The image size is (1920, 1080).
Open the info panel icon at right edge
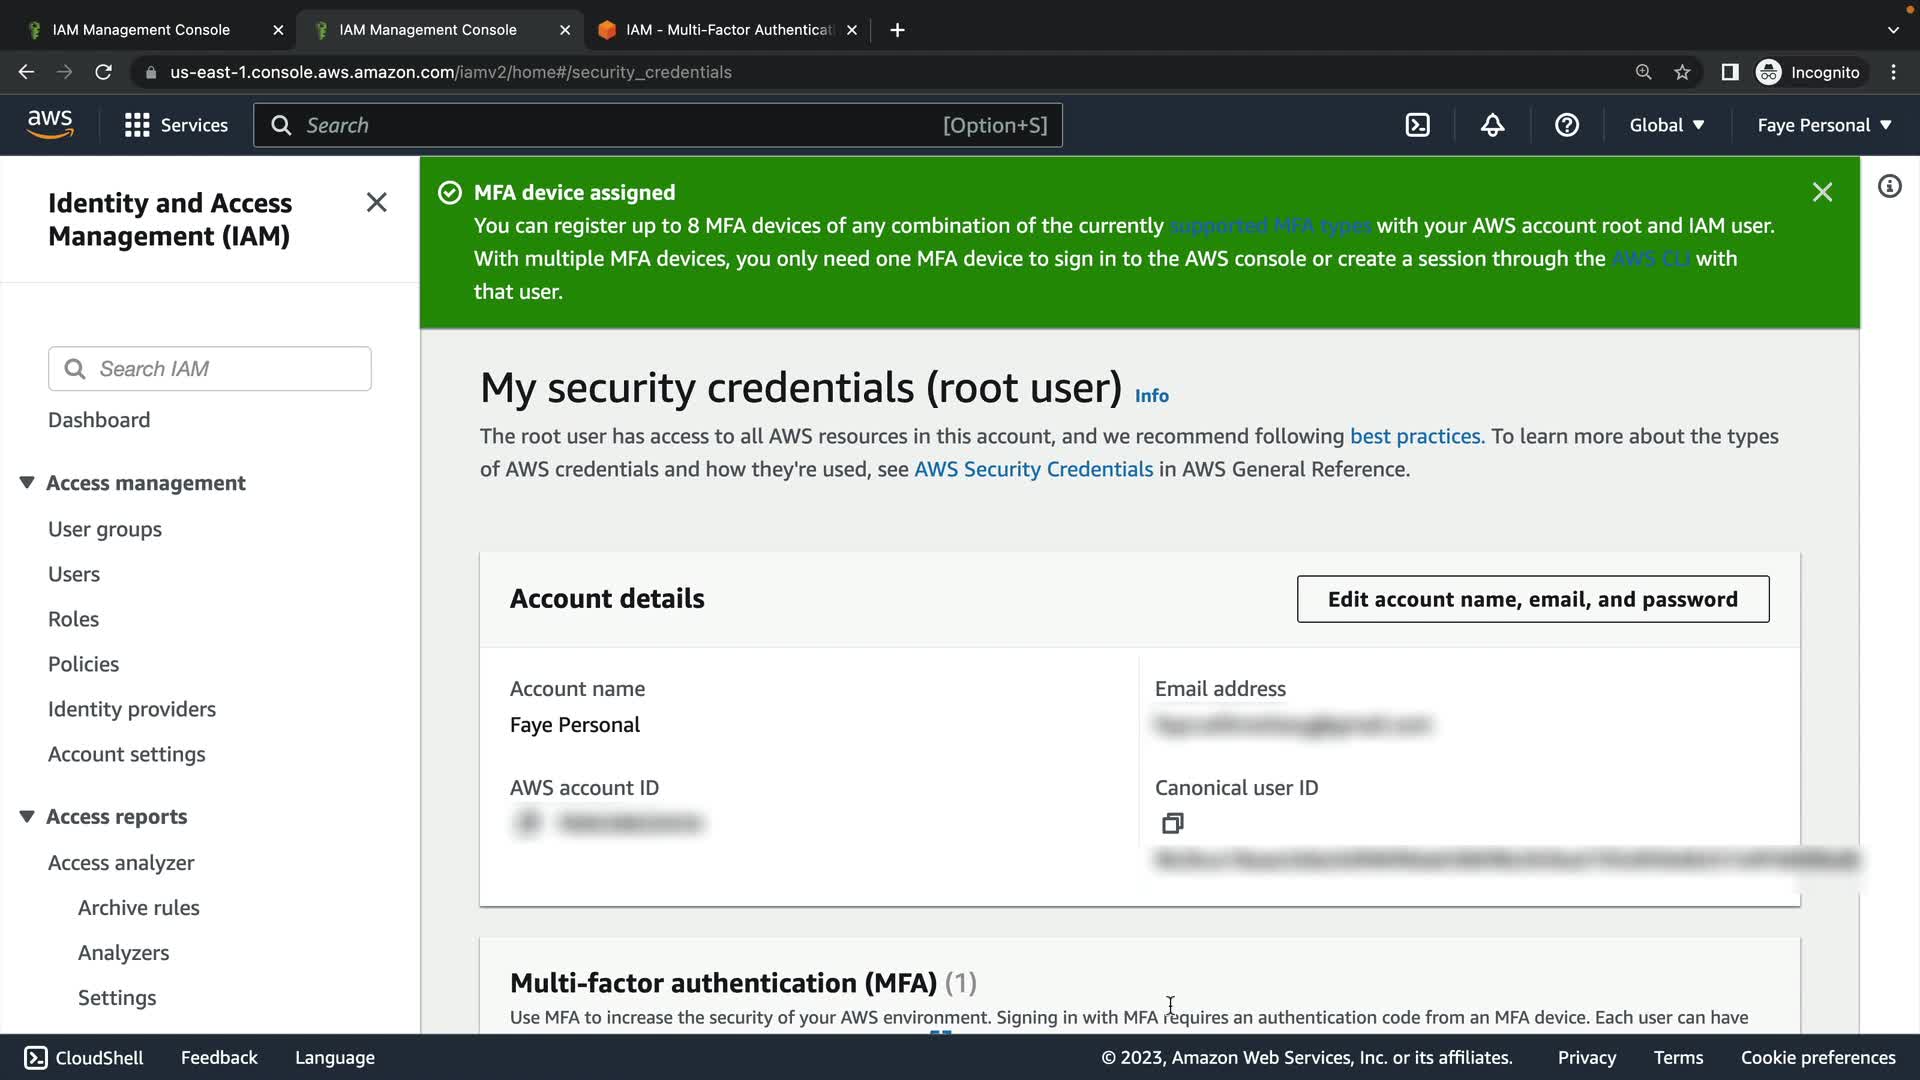point(1889,187)
